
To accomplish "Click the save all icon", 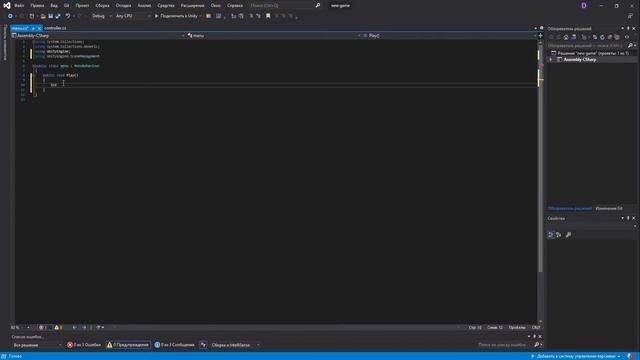I will tap(58, 16).
